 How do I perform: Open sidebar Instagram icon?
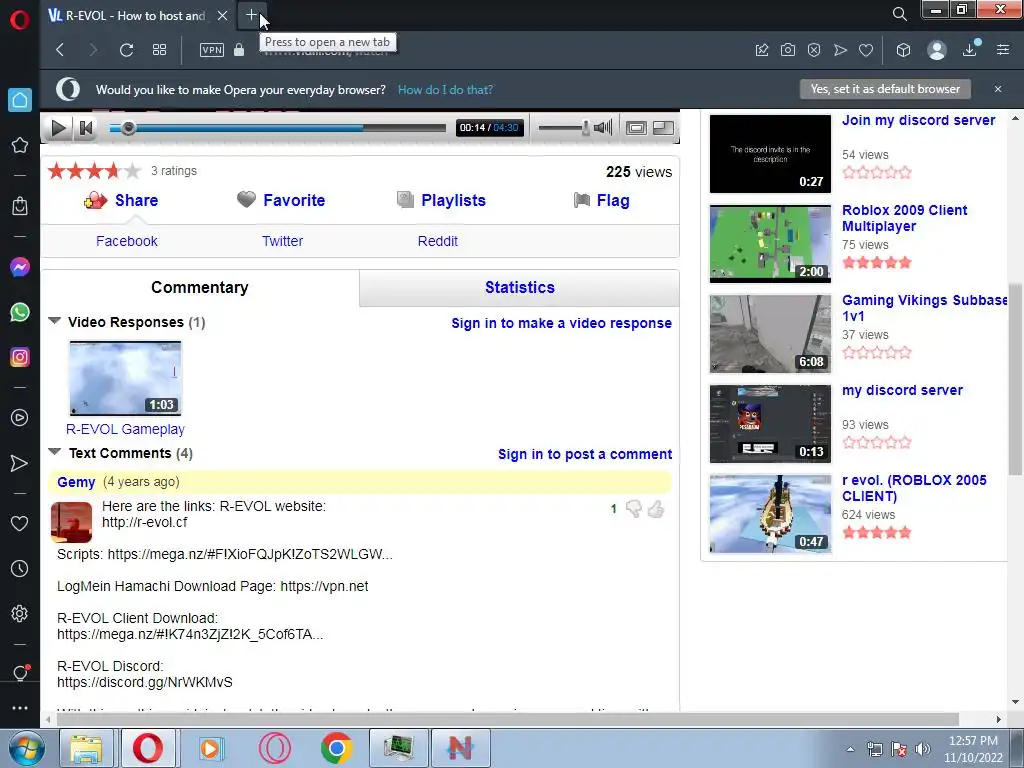20,357
